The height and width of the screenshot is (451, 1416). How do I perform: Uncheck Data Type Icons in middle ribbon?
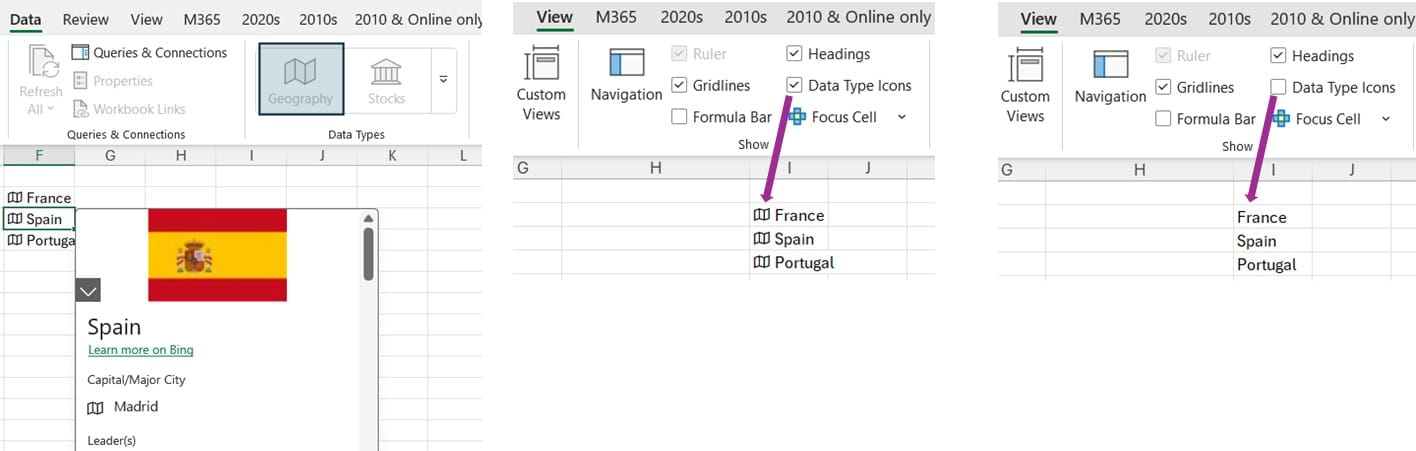pos(794,86)
